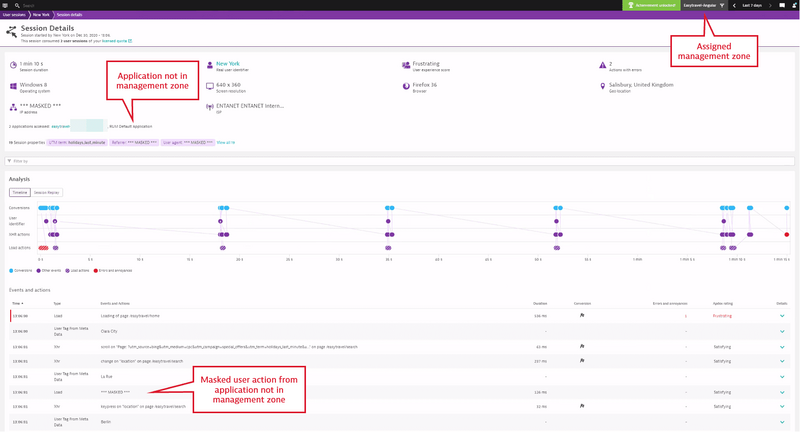Go to previous timeframe with left arrow
Image resolution: width=800 pixels, height=432 pixels.
coord(735,5)
